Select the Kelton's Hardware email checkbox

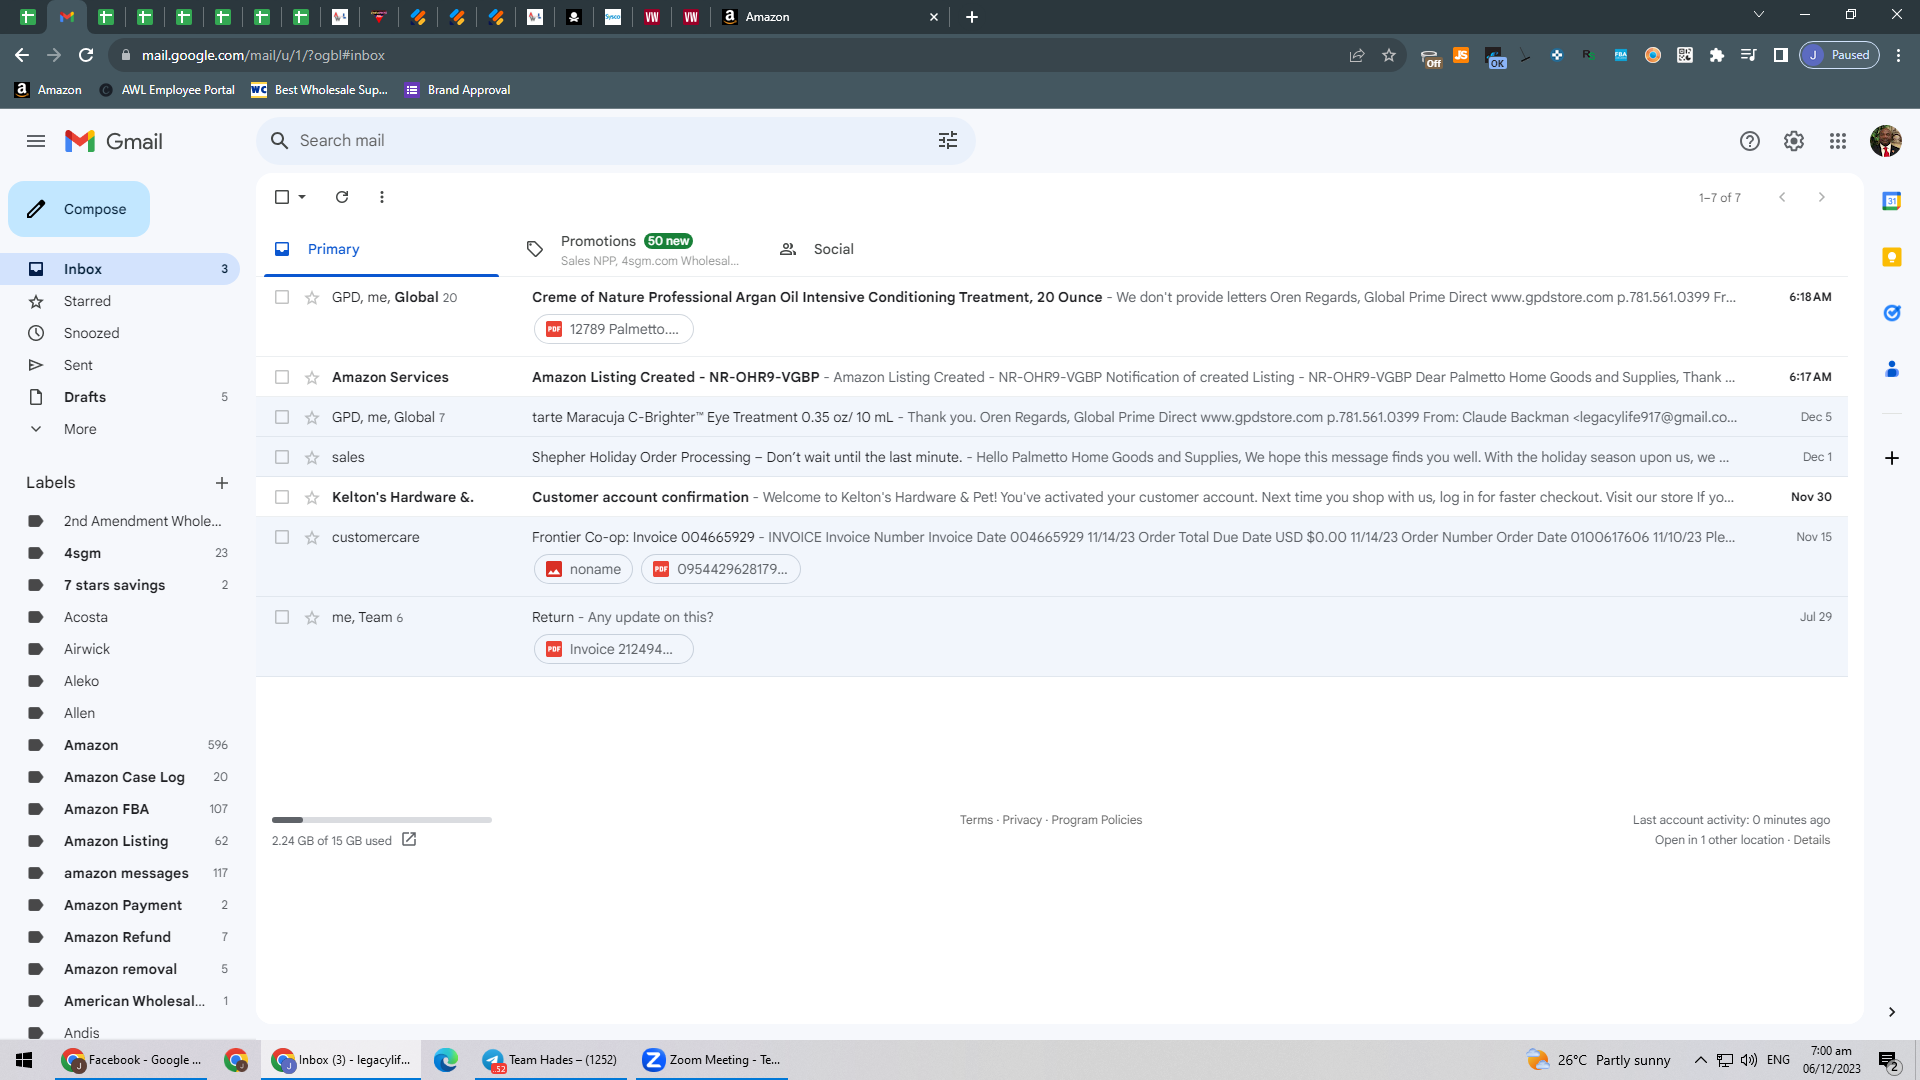[282, 497]
